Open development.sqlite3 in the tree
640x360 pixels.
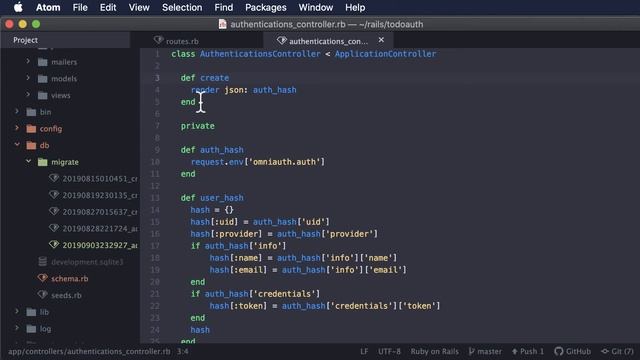[87, 262]
